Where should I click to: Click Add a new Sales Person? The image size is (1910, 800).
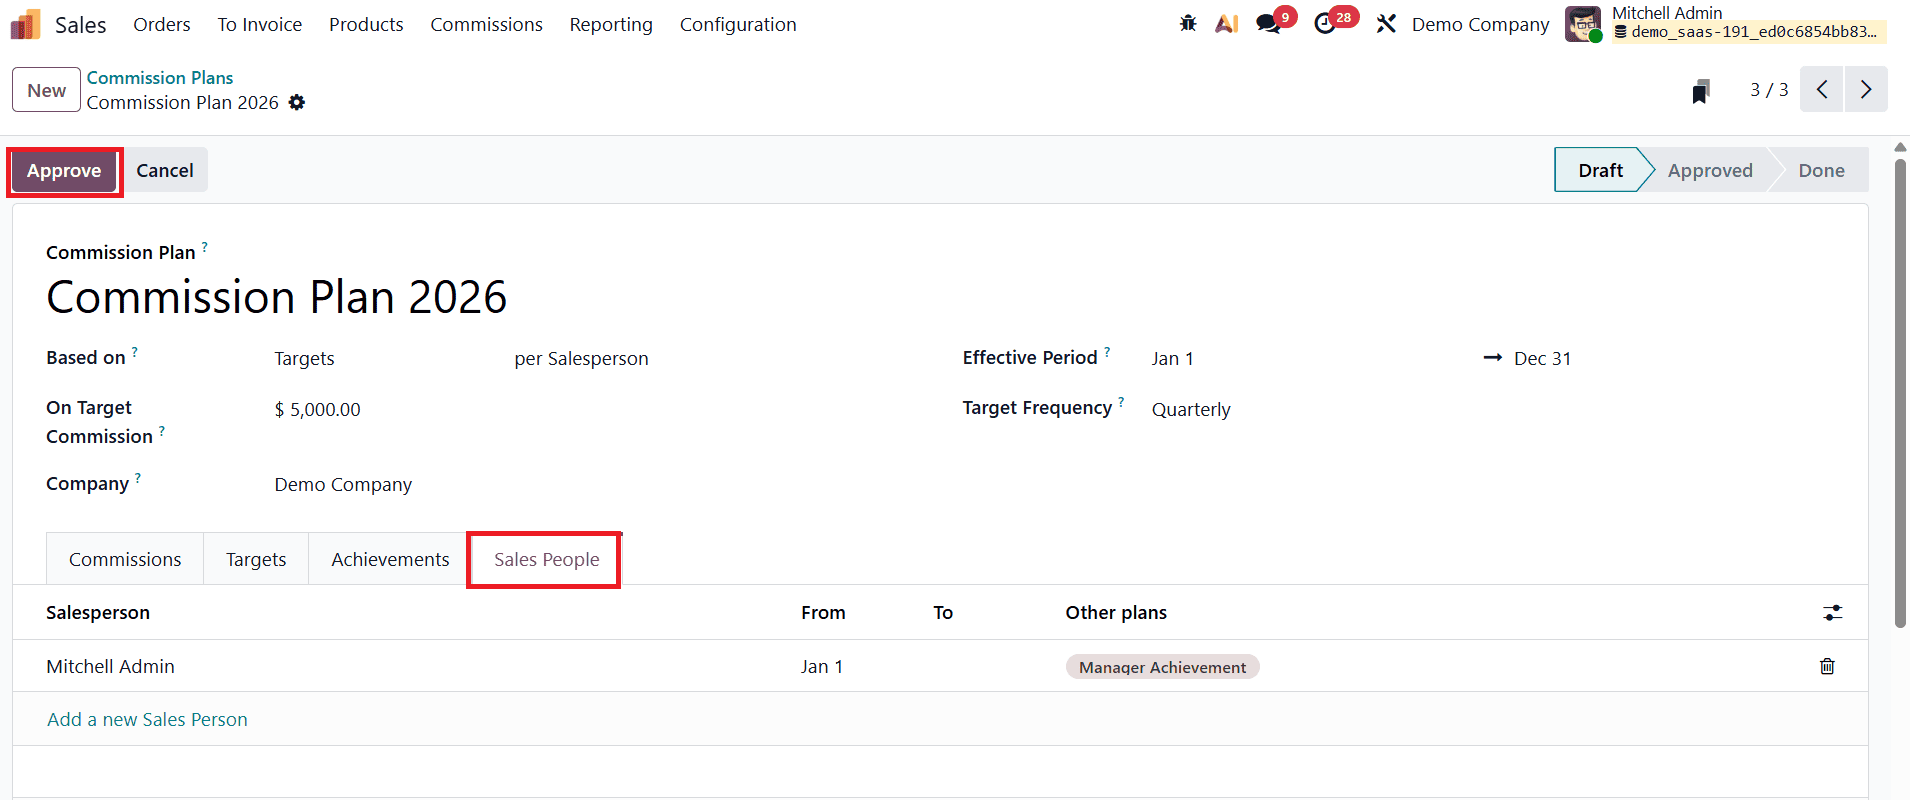pyautogui.click(x=147, y=719)
